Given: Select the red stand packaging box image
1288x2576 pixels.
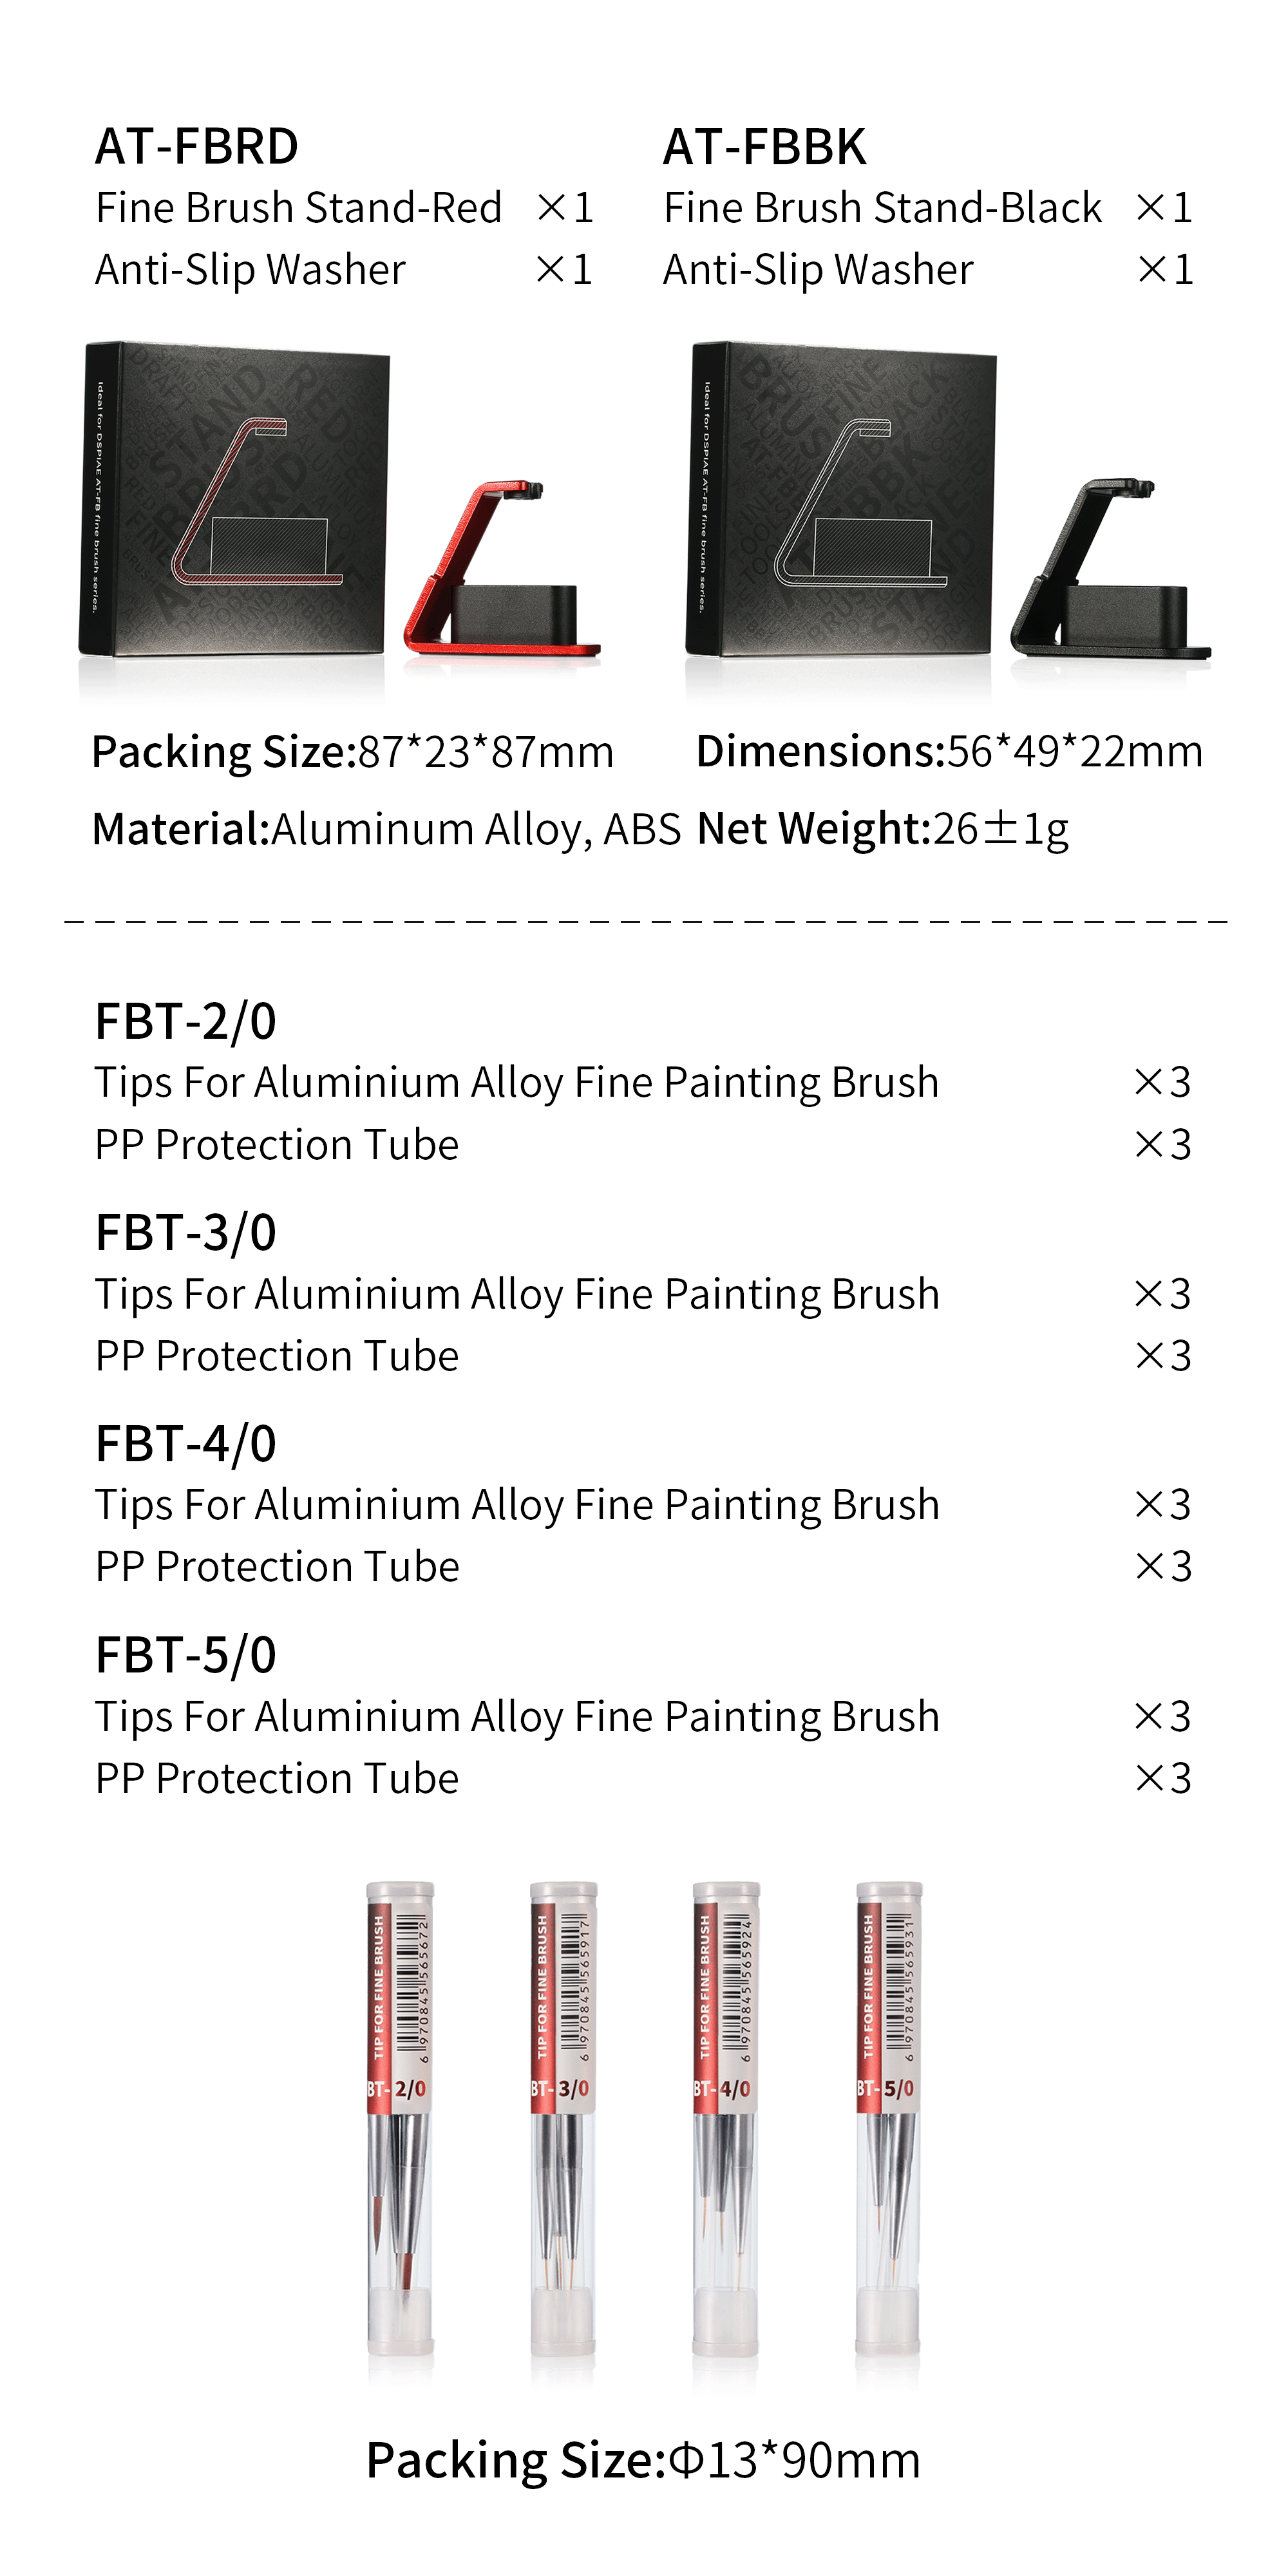Looking at the screenshot, I should coord(235,500).
